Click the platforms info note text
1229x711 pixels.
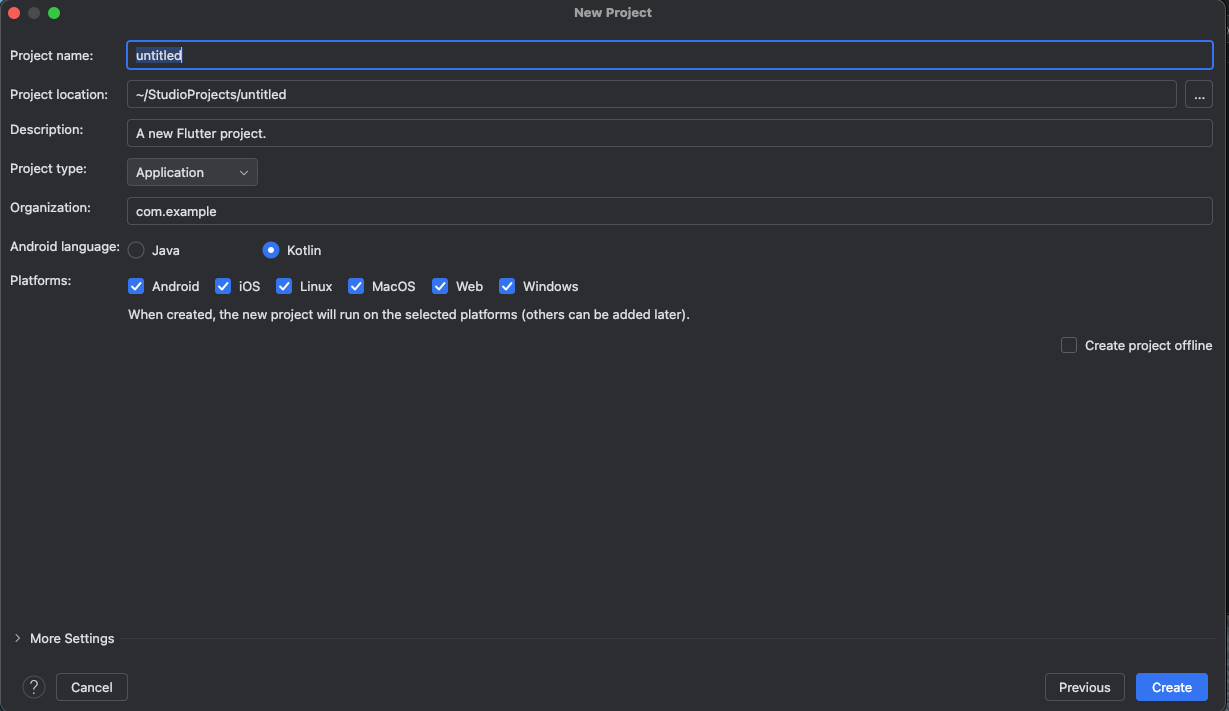coord(409,314)
